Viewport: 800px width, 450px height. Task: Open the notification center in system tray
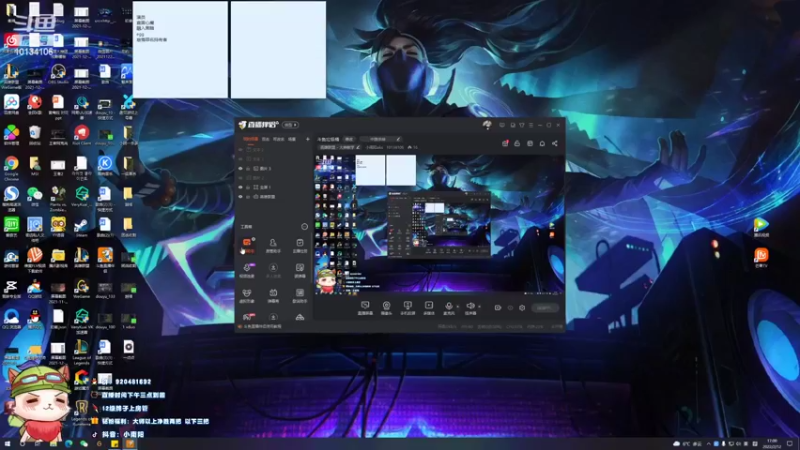click(790, 444)
